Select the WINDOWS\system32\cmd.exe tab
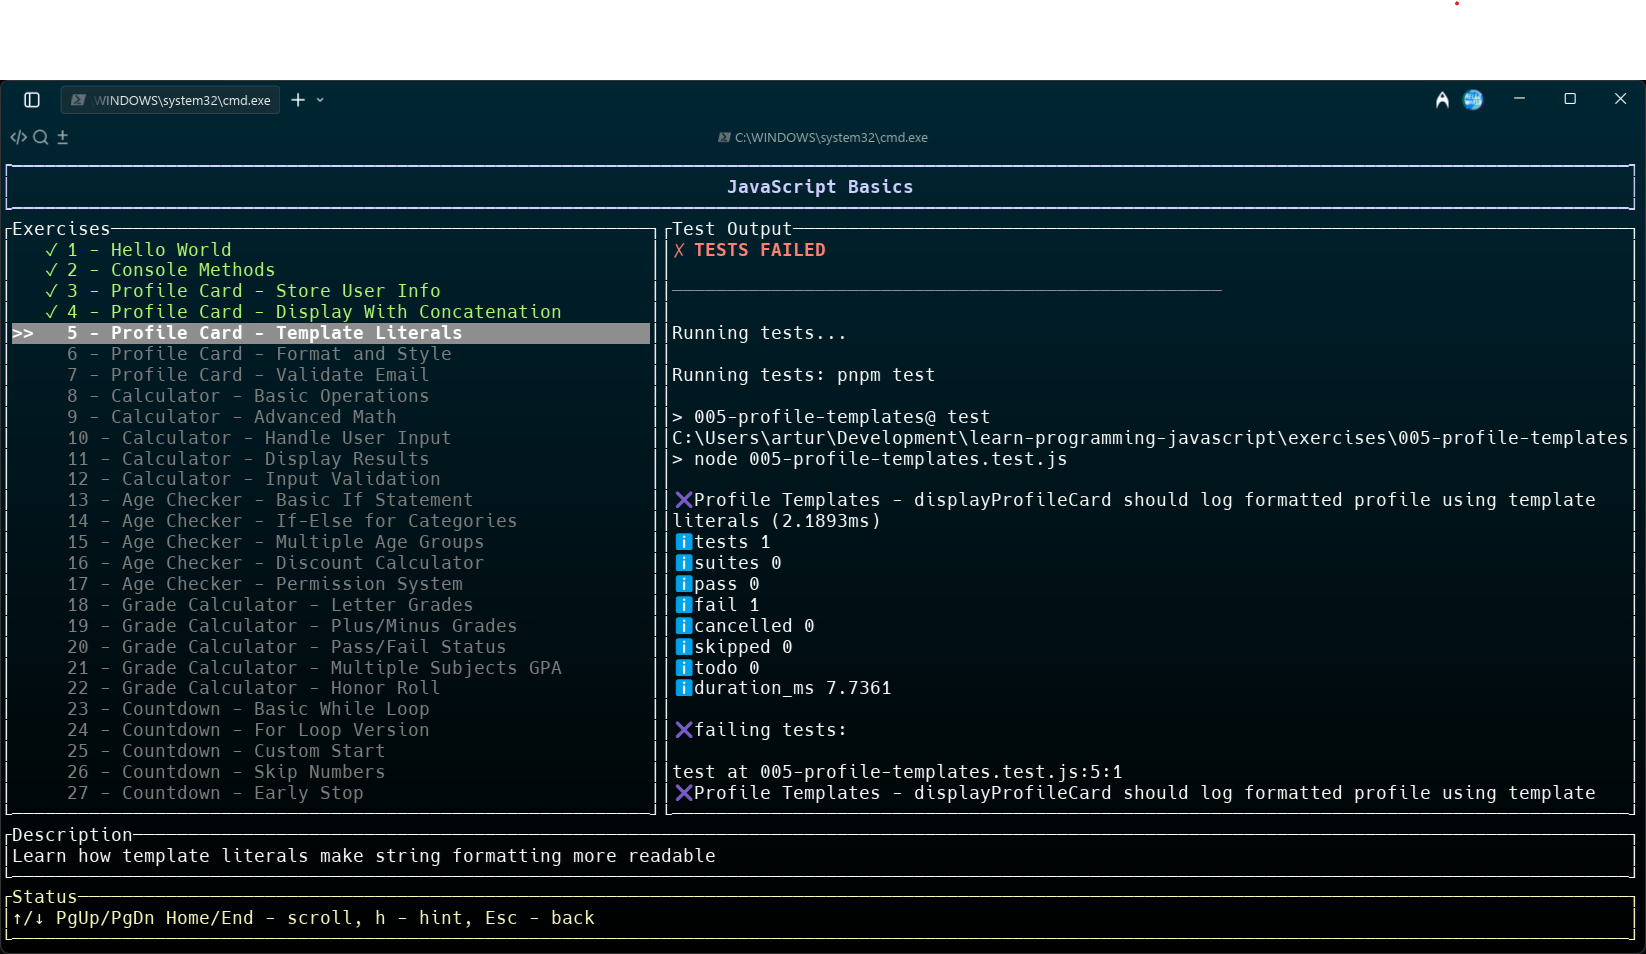The image size is (1646, 954). pos(172,100)
